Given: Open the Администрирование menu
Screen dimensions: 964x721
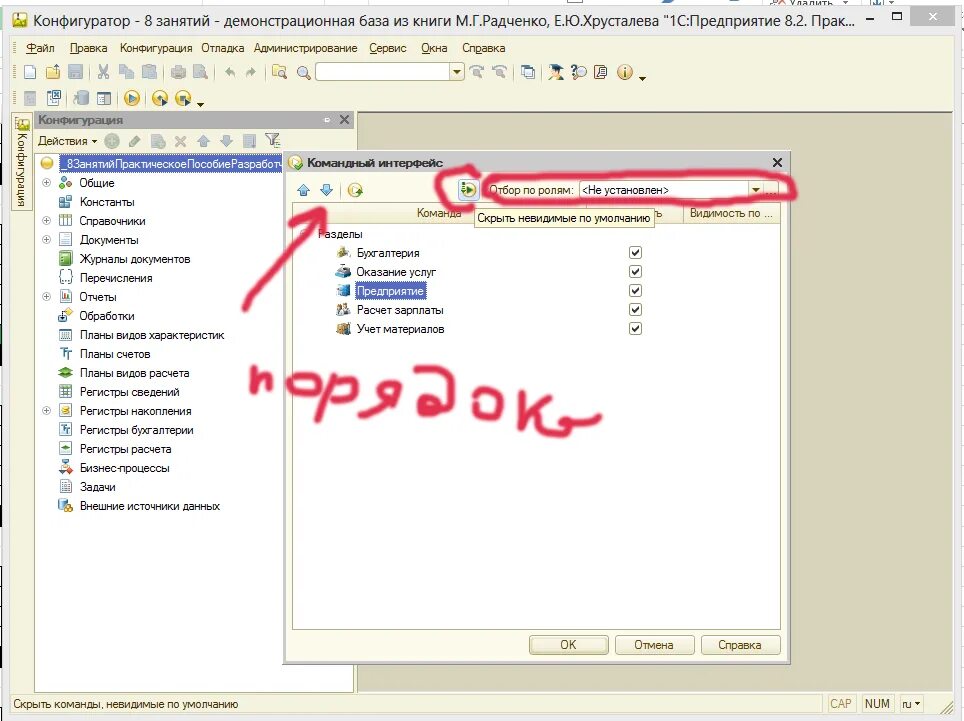Looking at the screenshot, I should [x=305, y=48].
